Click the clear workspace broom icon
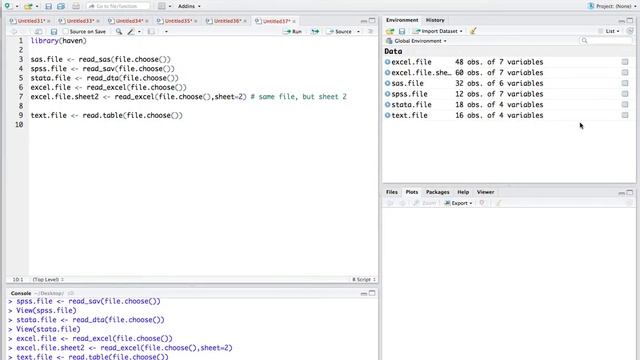Image resolution: width=640 pixels, height=360 pixels. coord(473,31)
